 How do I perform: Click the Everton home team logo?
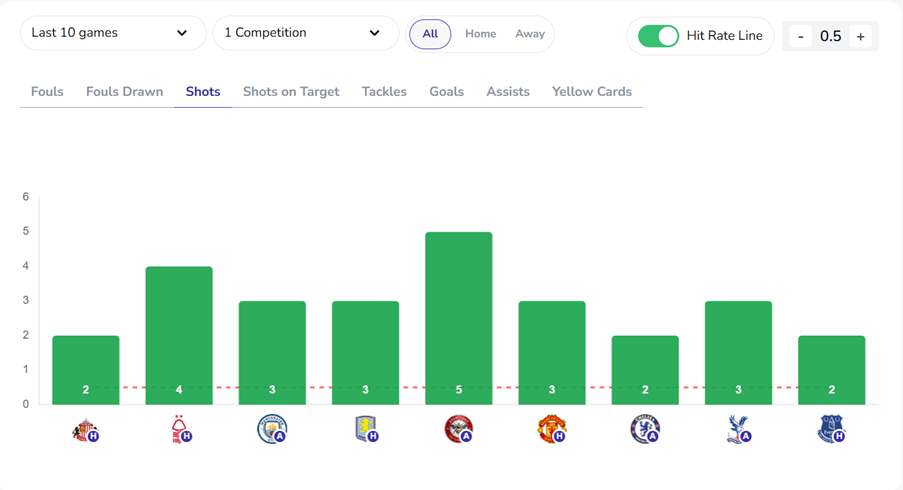[x=831, y=430]
